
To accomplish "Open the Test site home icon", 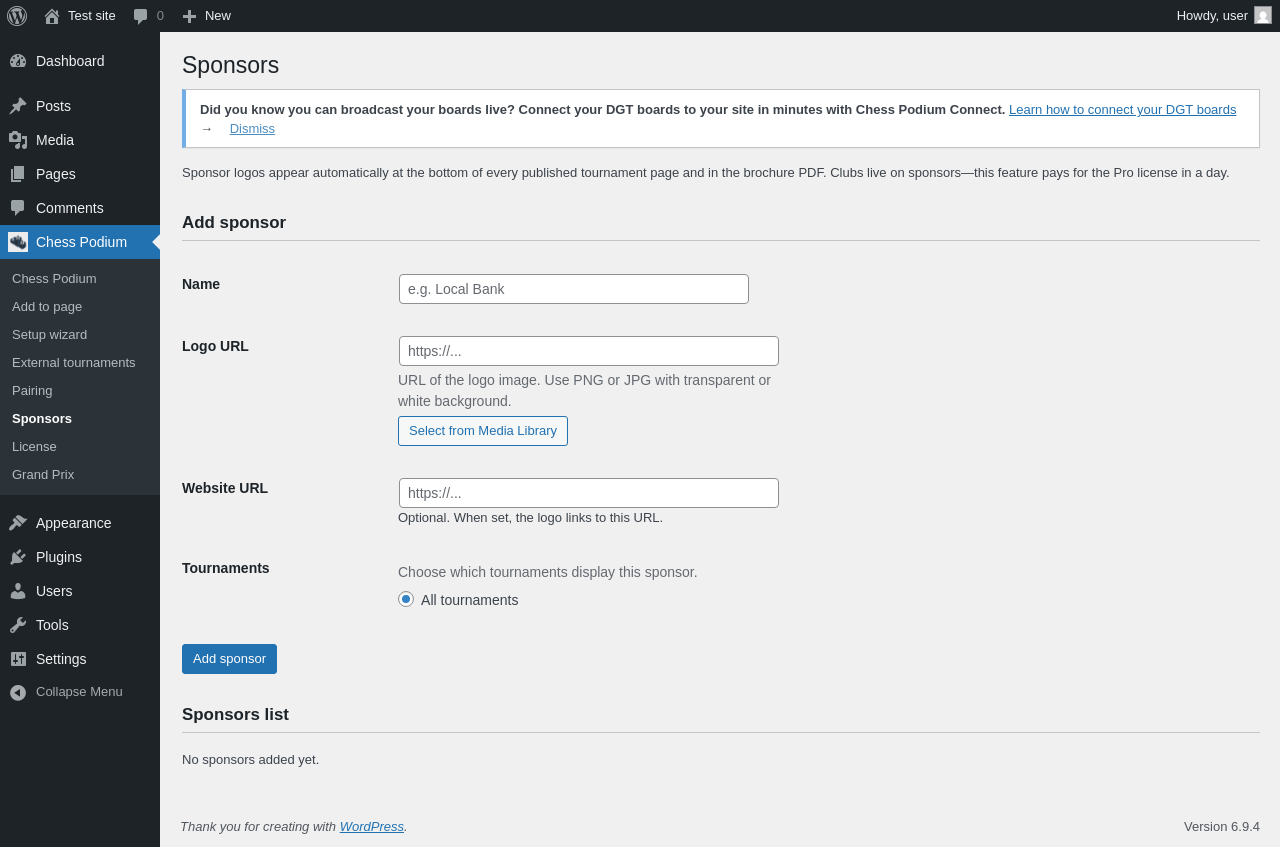I will (52, 16).
